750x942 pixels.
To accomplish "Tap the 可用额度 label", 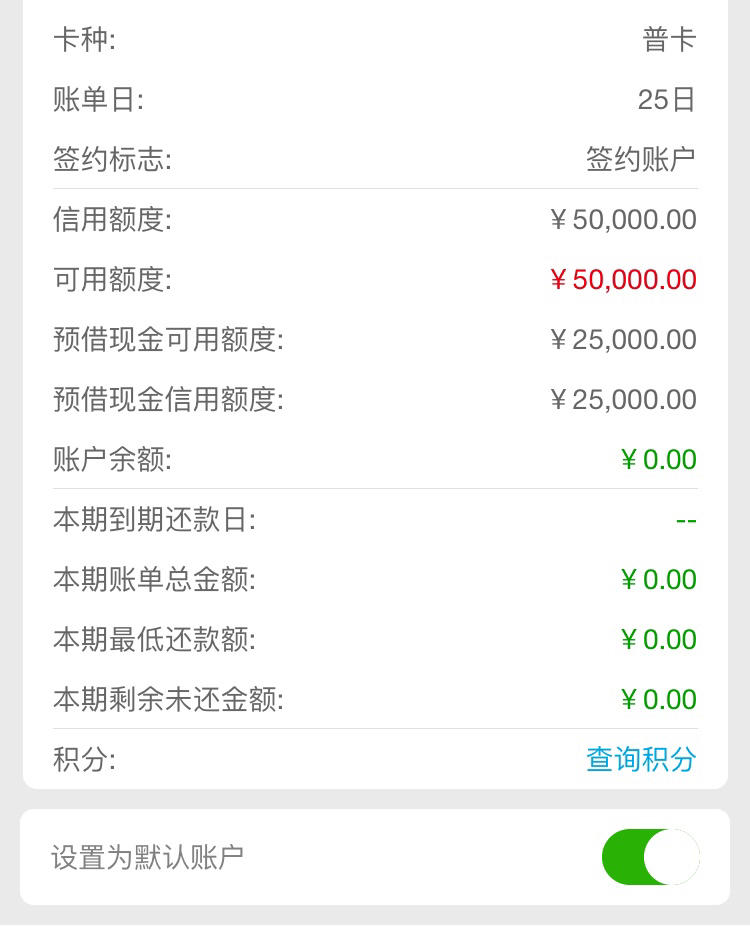I will (x=112, y=279).
